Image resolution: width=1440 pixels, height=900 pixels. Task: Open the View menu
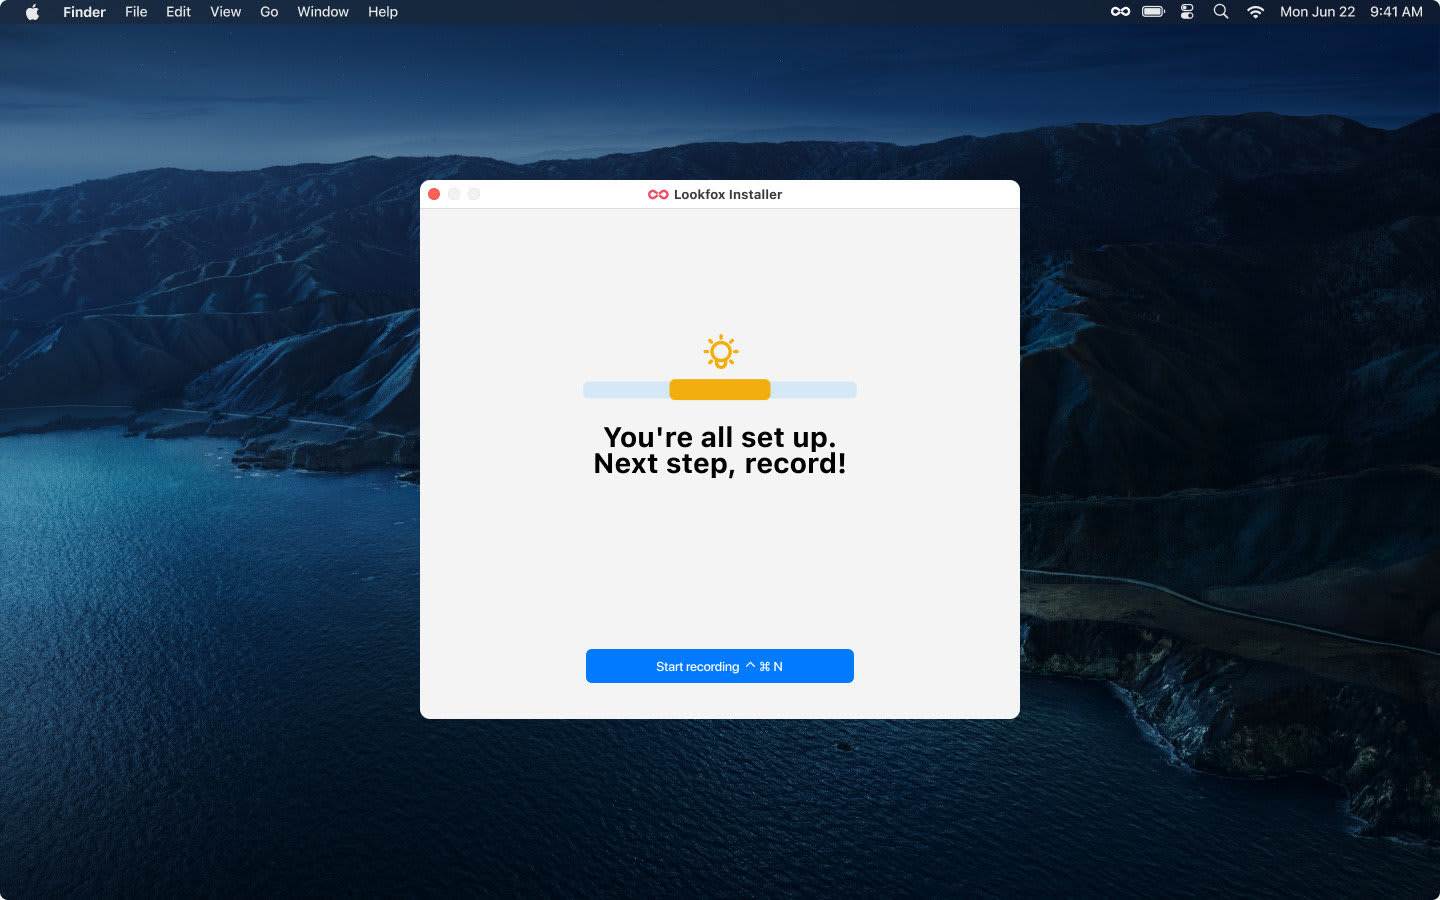pos(225,12)
